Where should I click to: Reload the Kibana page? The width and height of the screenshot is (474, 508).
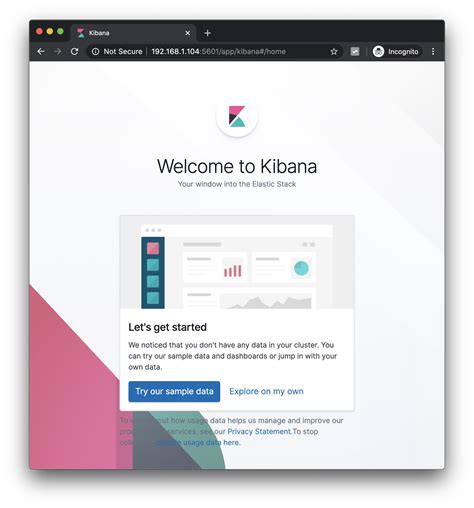75,51
